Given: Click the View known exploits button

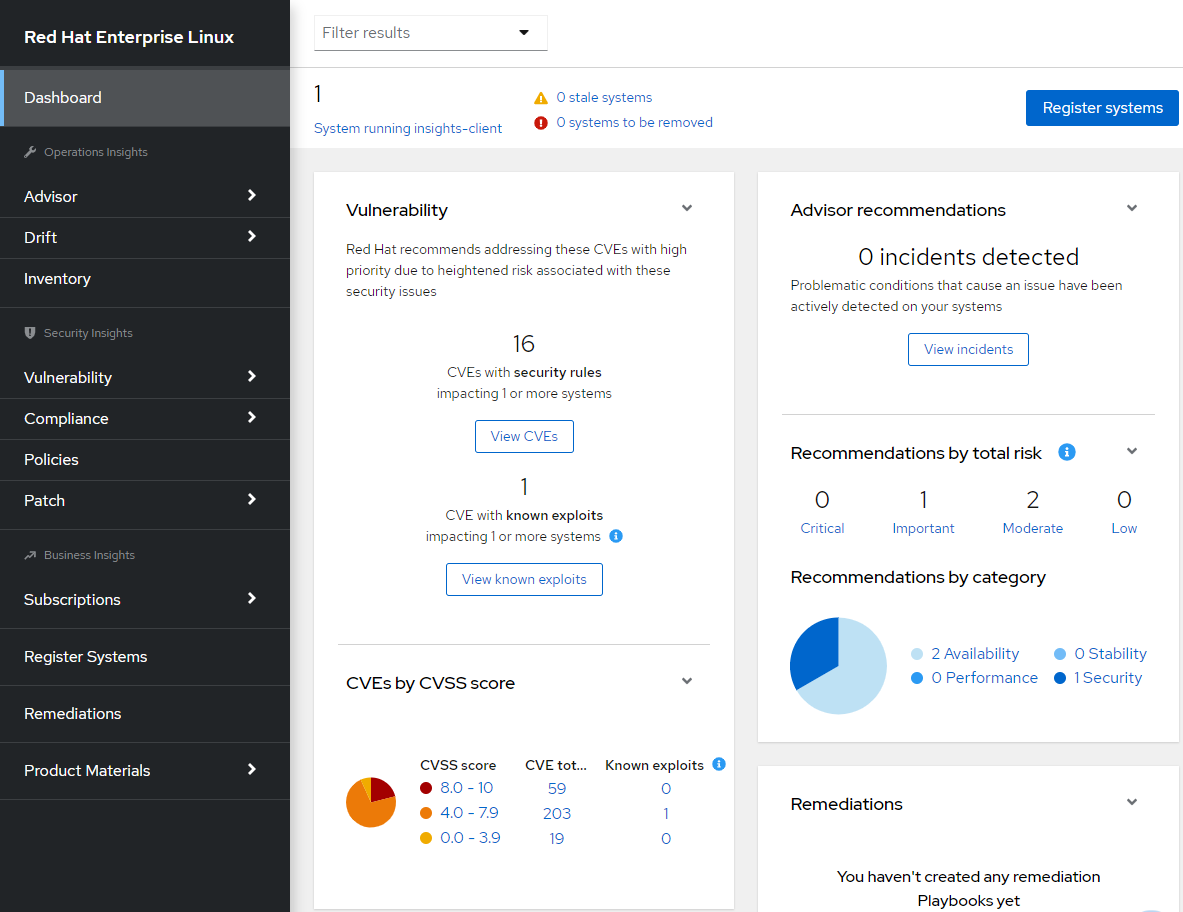Looking at the screenshot, I should pyautogui.click(x=524, y=579).
